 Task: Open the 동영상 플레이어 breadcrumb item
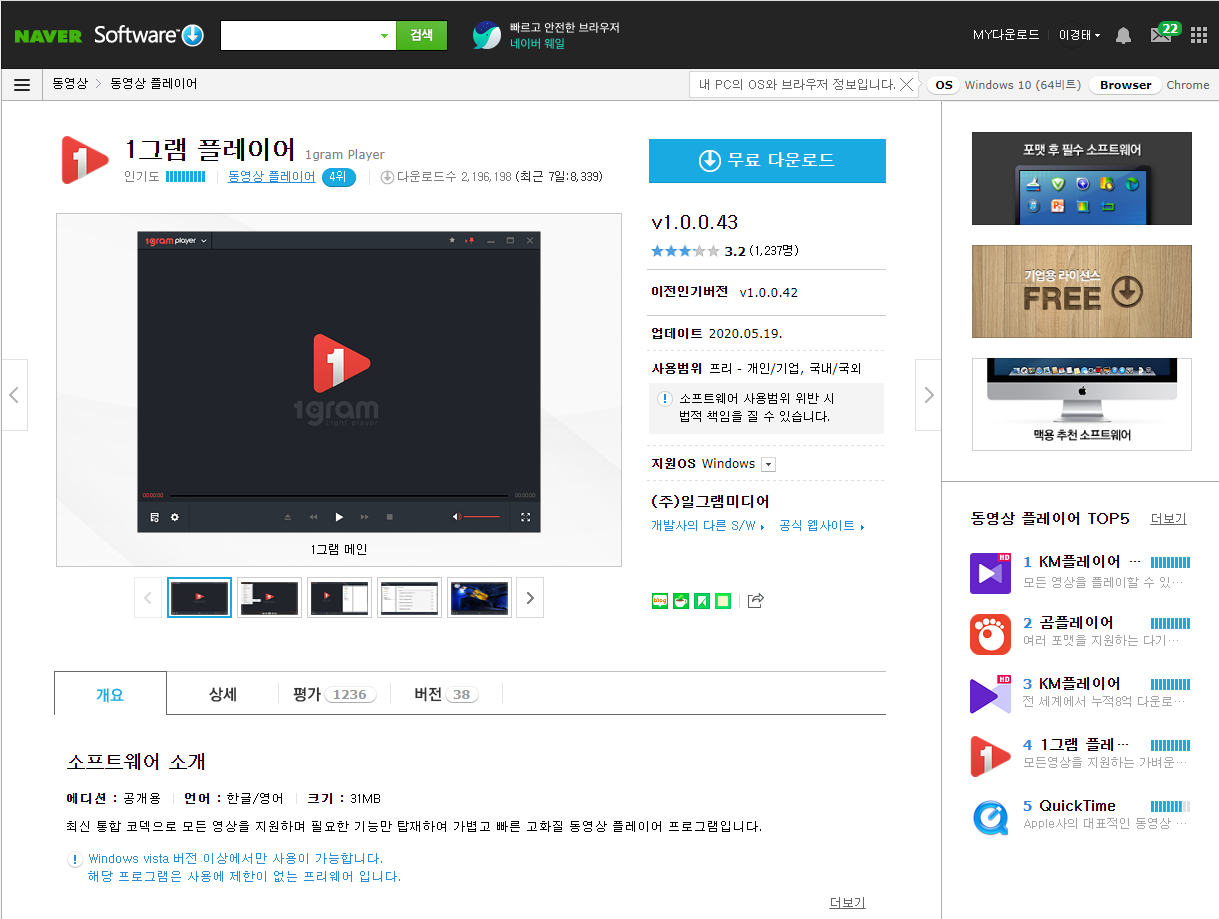click(153, 84)
